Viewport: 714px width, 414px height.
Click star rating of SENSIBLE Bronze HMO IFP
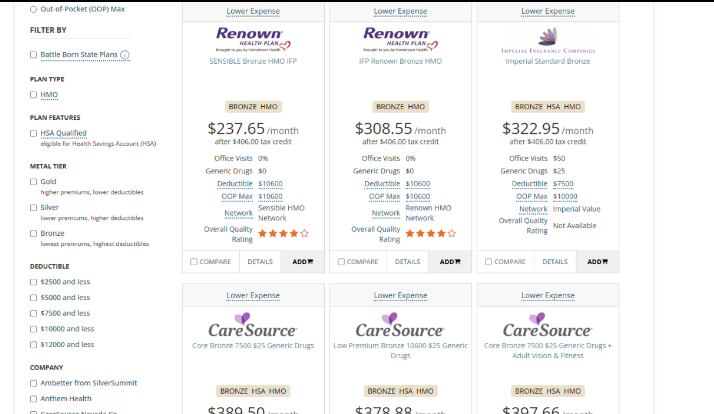283,234
